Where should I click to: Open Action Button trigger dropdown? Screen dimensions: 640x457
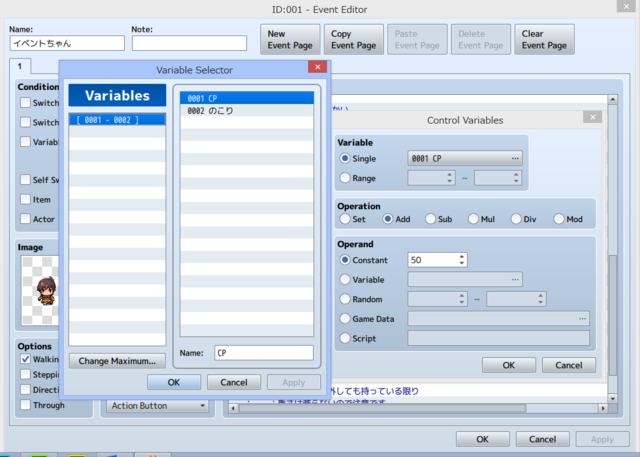click(158, 406)
